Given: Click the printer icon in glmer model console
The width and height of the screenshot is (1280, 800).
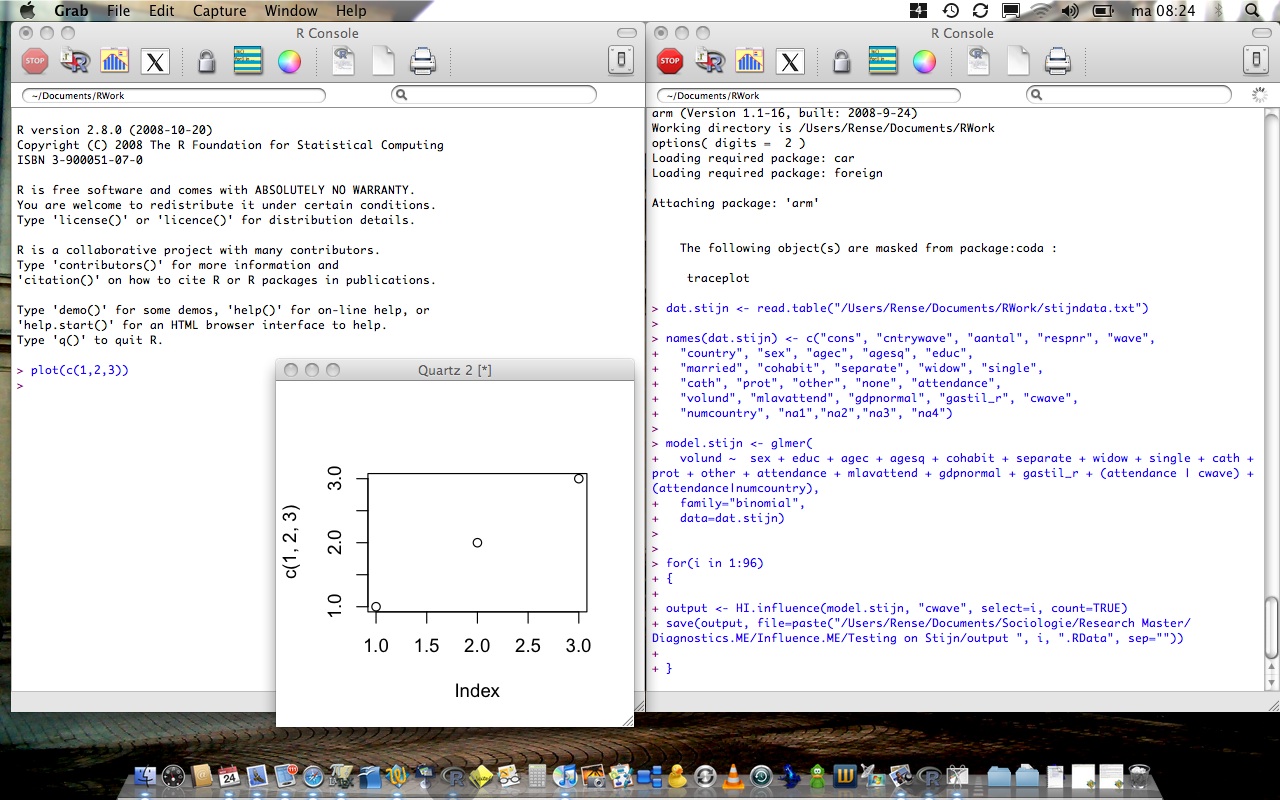Looking at the screenshot, I should (1058, 62).
